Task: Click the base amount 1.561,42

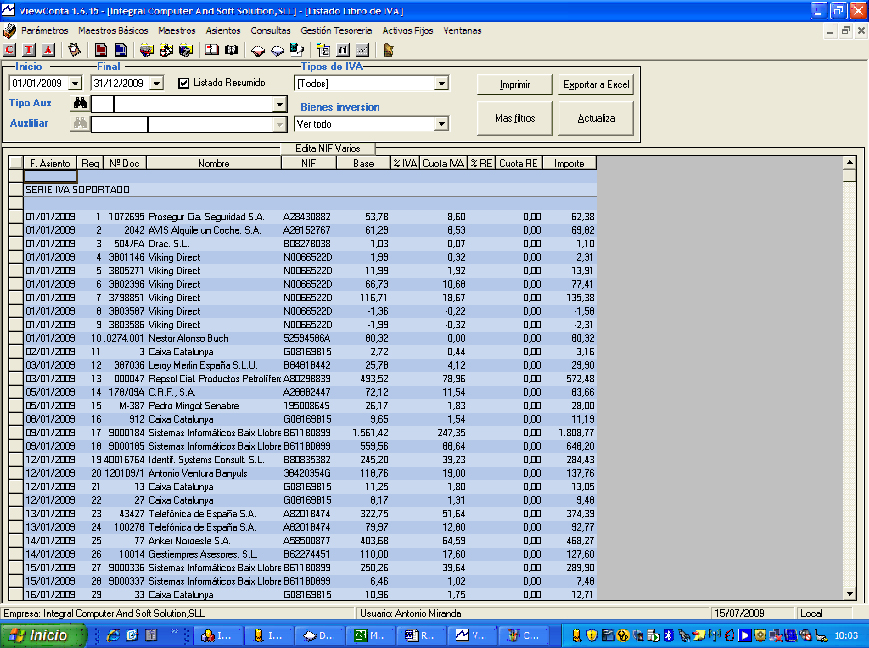Action: [370, 433]
